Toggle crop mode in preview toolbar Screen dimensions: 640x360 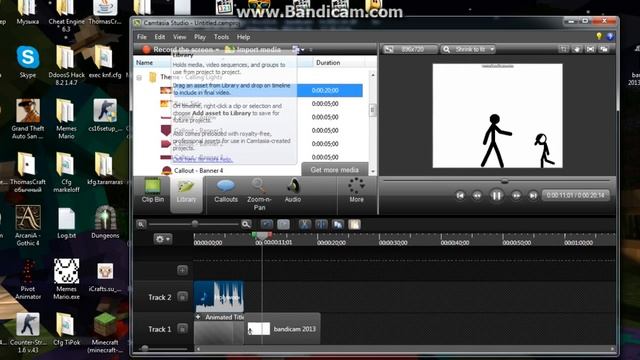563,49
